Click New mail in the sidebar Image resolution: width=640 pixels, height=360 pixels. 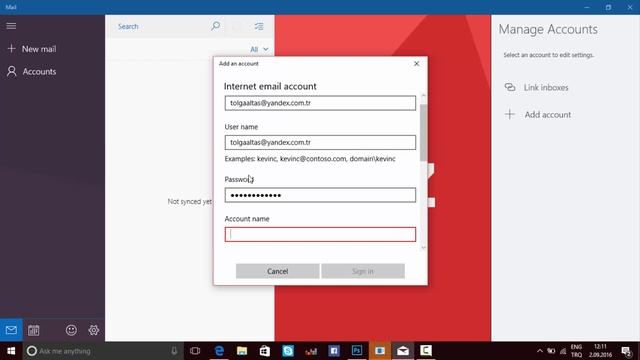tap(32, 49)
